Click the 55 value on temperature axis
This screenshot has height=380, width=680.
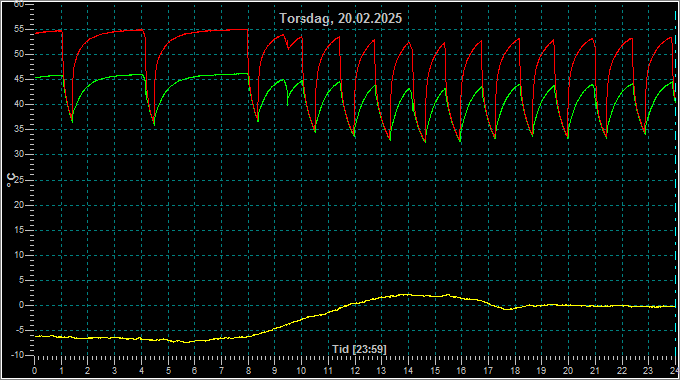coord(19,29)
